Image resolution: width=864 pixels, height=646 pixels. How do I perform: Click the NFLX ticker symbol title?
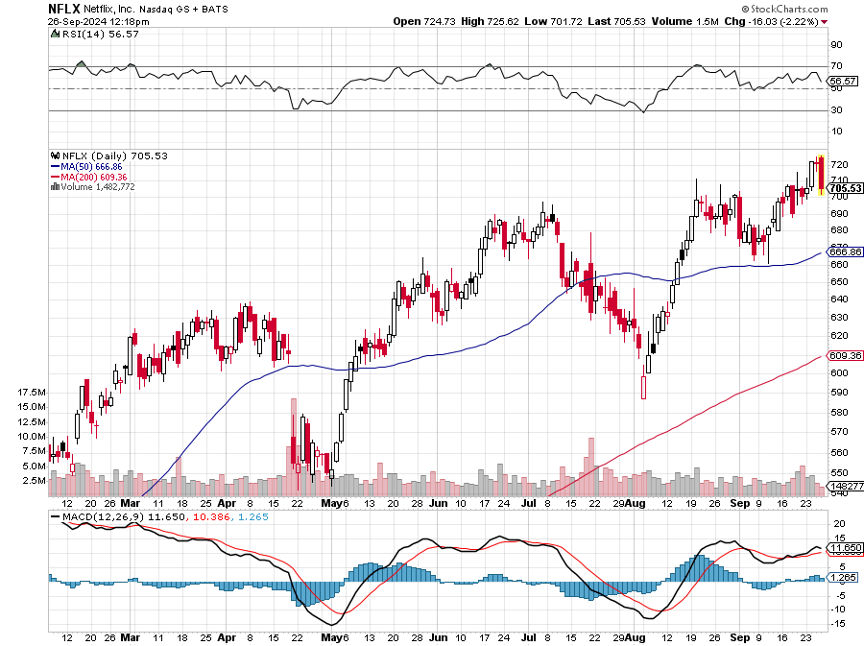66,7
